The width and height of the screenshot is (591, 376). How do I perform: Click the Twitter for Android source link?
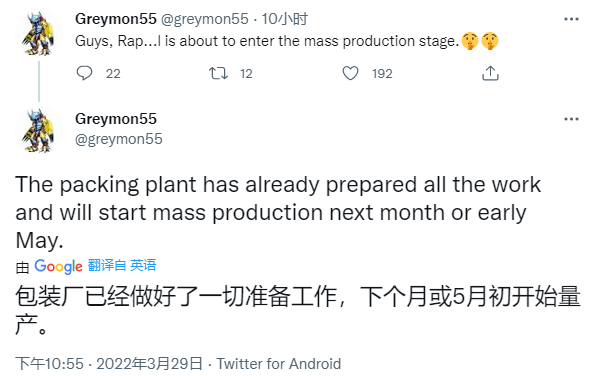pyautogui.click(x=279, y=364)
